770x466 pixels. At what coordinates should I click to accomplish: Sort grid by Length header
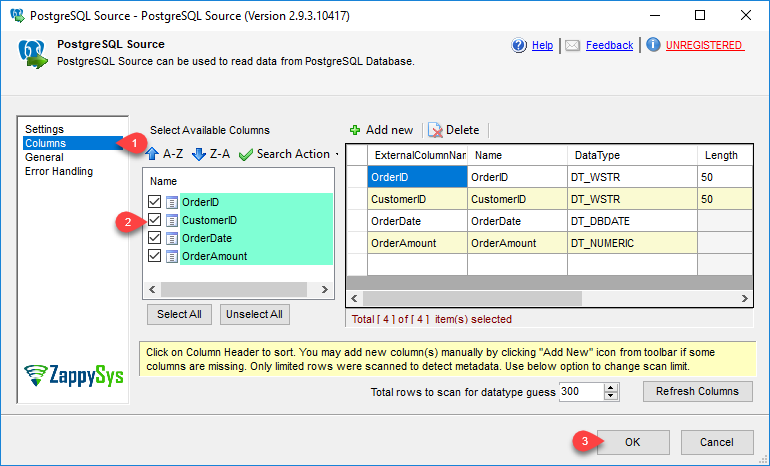coord(725,155)
